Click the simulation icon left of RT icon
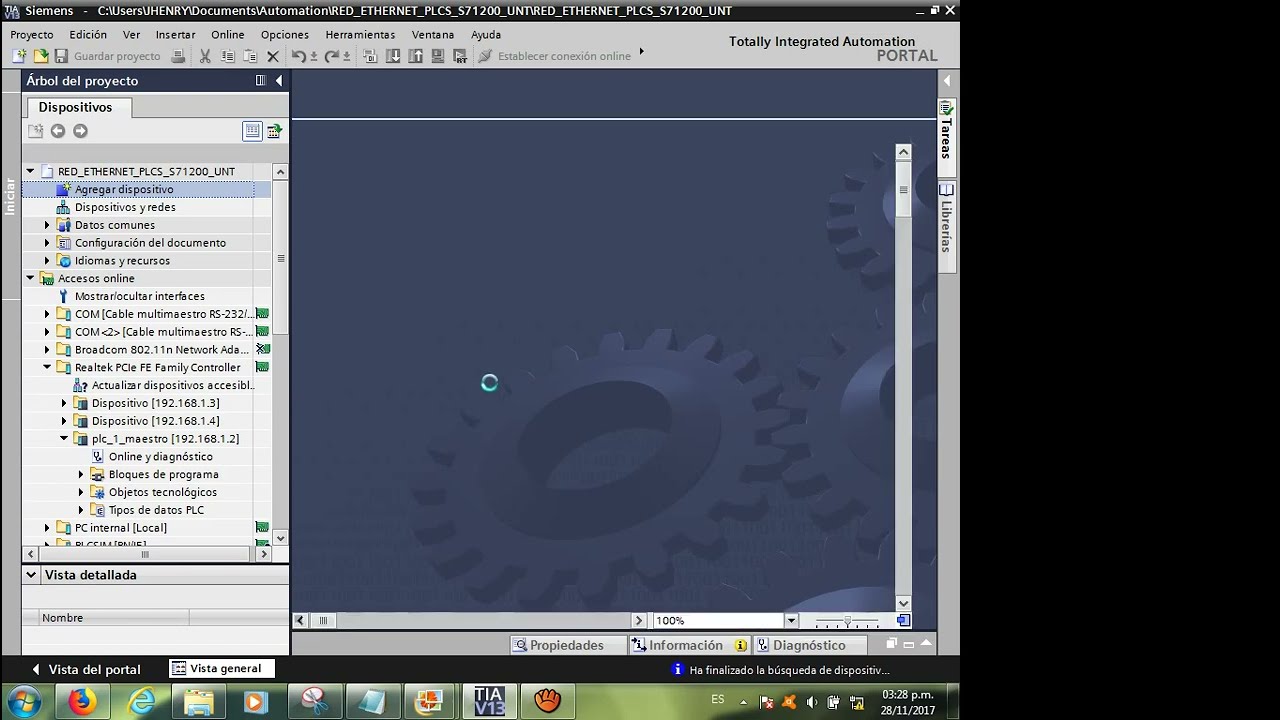 tap(437, 56)
